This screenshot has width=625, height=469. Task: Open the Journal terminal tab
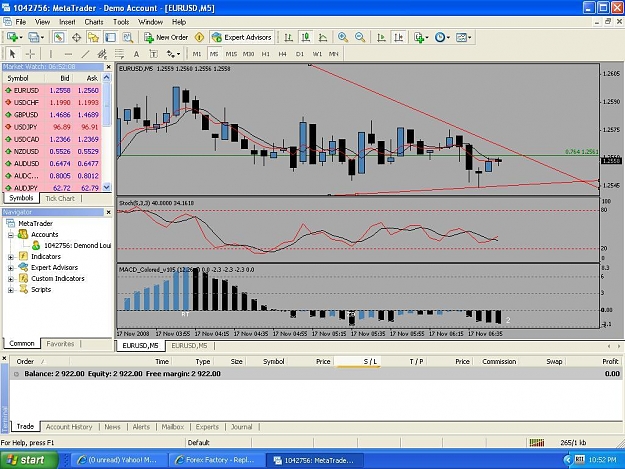coord(242,427)
